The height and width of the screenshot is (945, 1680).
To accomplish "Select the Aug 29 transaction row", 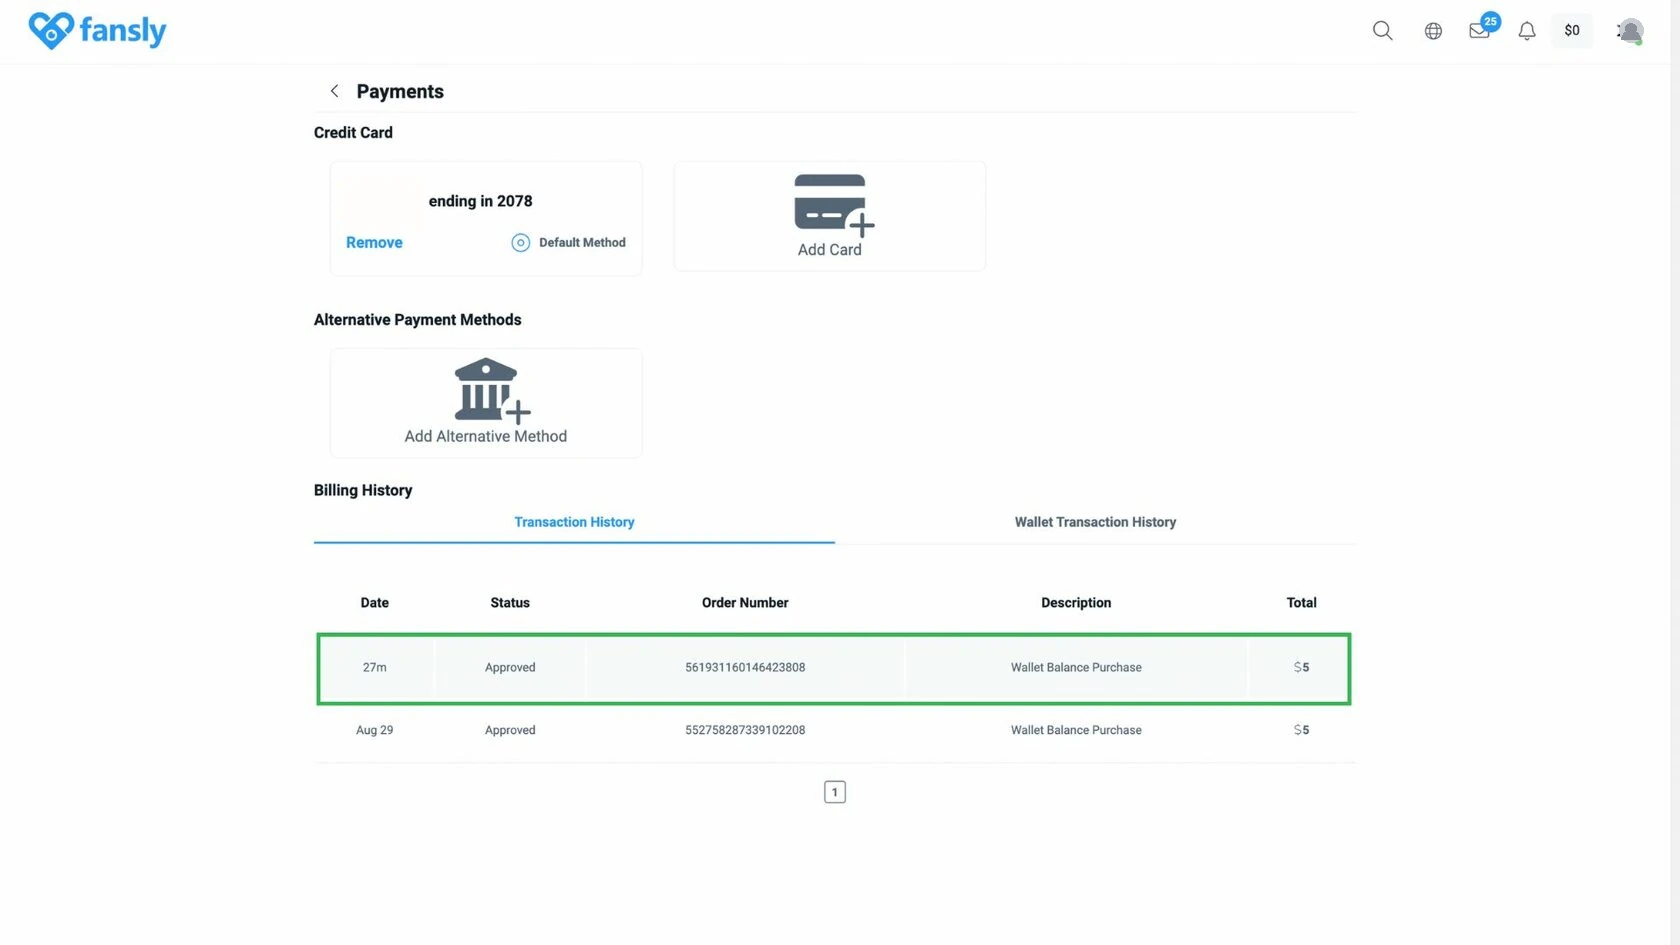I will pyautogui.click(x=834, y=730).
